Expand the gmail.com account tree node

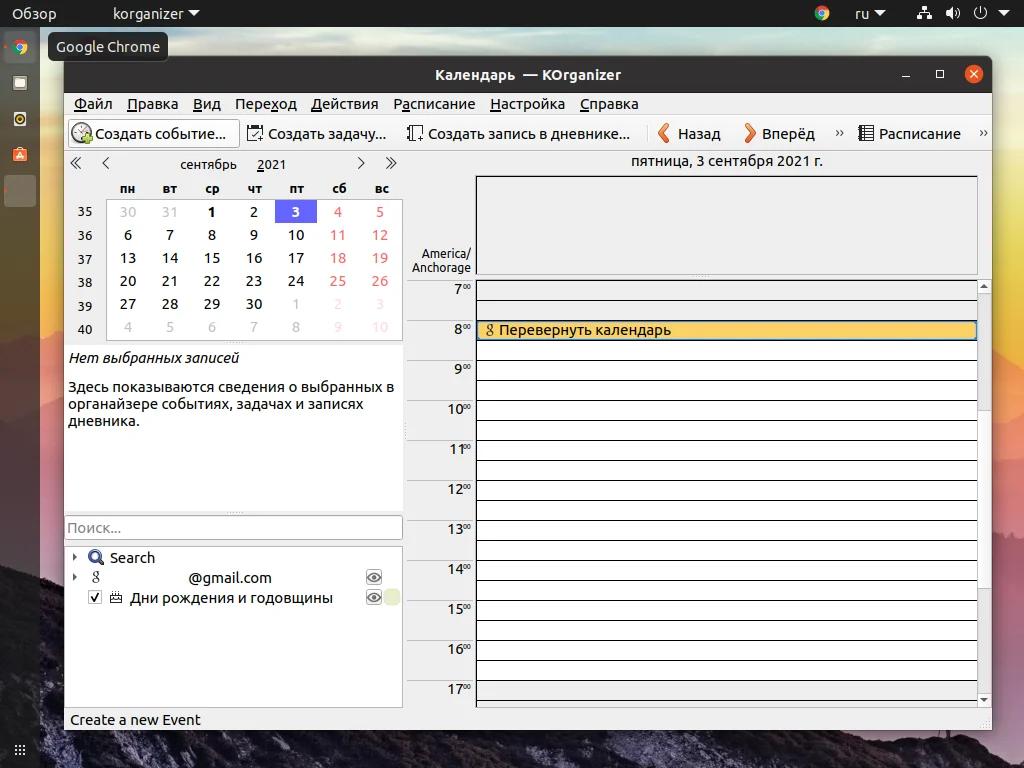point(75,578)
